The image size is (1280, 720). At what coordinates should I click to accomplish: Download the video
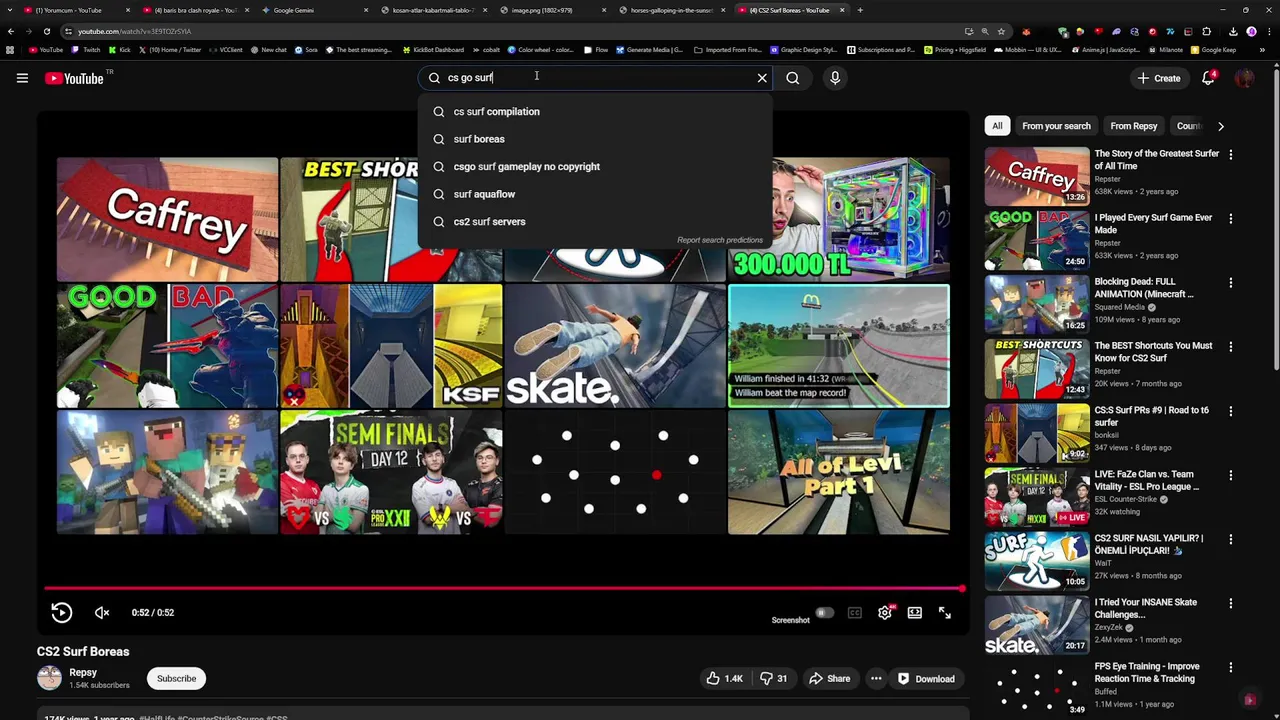(x=926, y=679)
